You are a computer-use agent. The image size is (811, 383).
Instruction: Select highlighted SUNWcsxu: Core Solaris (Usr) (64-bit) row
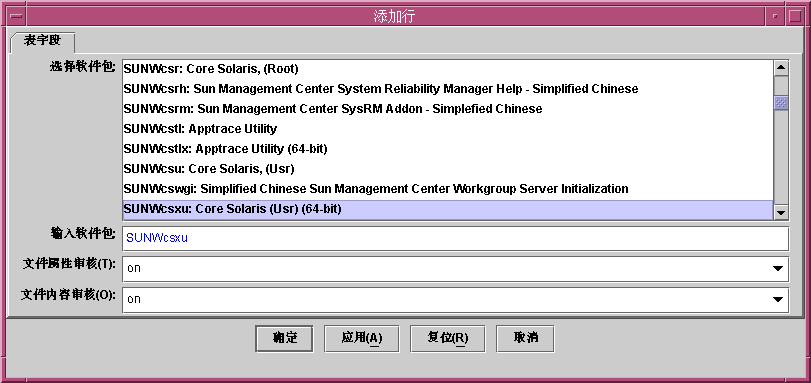(x=448, y=210)
